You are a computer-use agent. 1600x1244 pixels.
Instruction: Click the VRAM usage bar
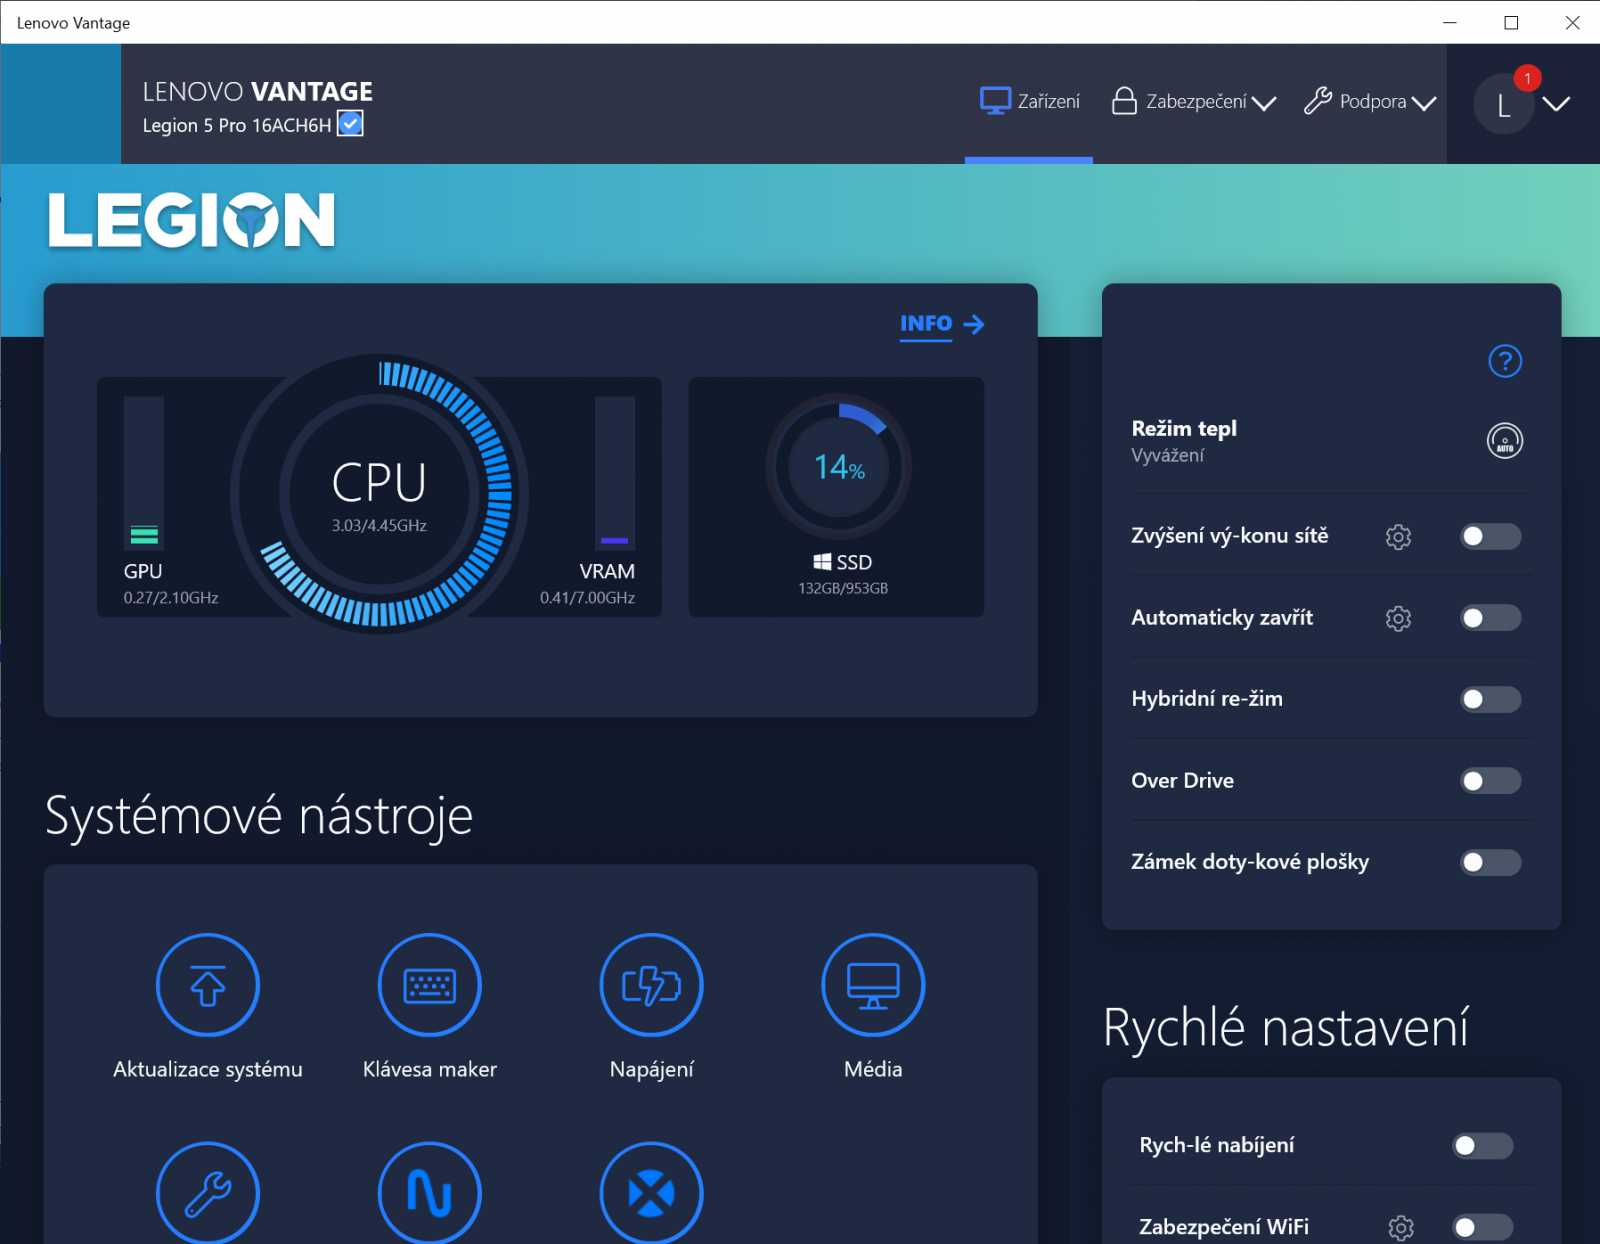[x=615, y=472]
